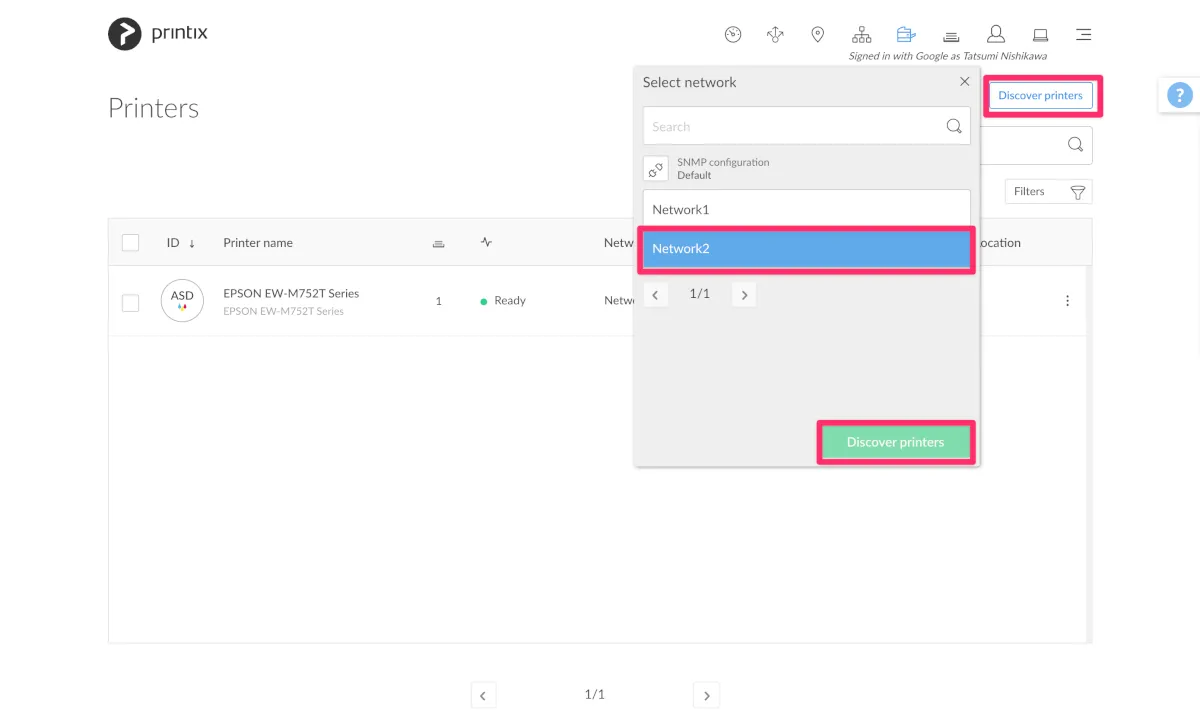Open the EPSON printer row options menu
Viewport: 1200px width, 710px height.
(1067, 301)
